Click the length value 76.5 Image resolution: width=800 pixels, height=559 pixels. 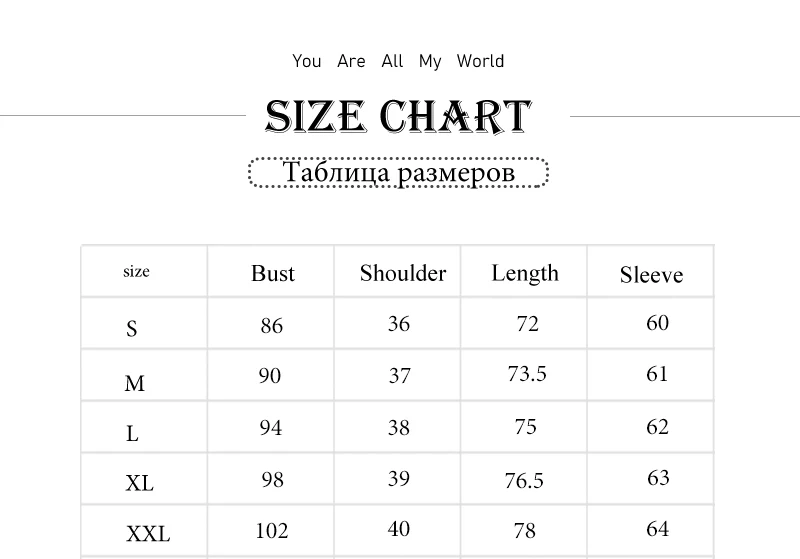[x=524, y=480]
